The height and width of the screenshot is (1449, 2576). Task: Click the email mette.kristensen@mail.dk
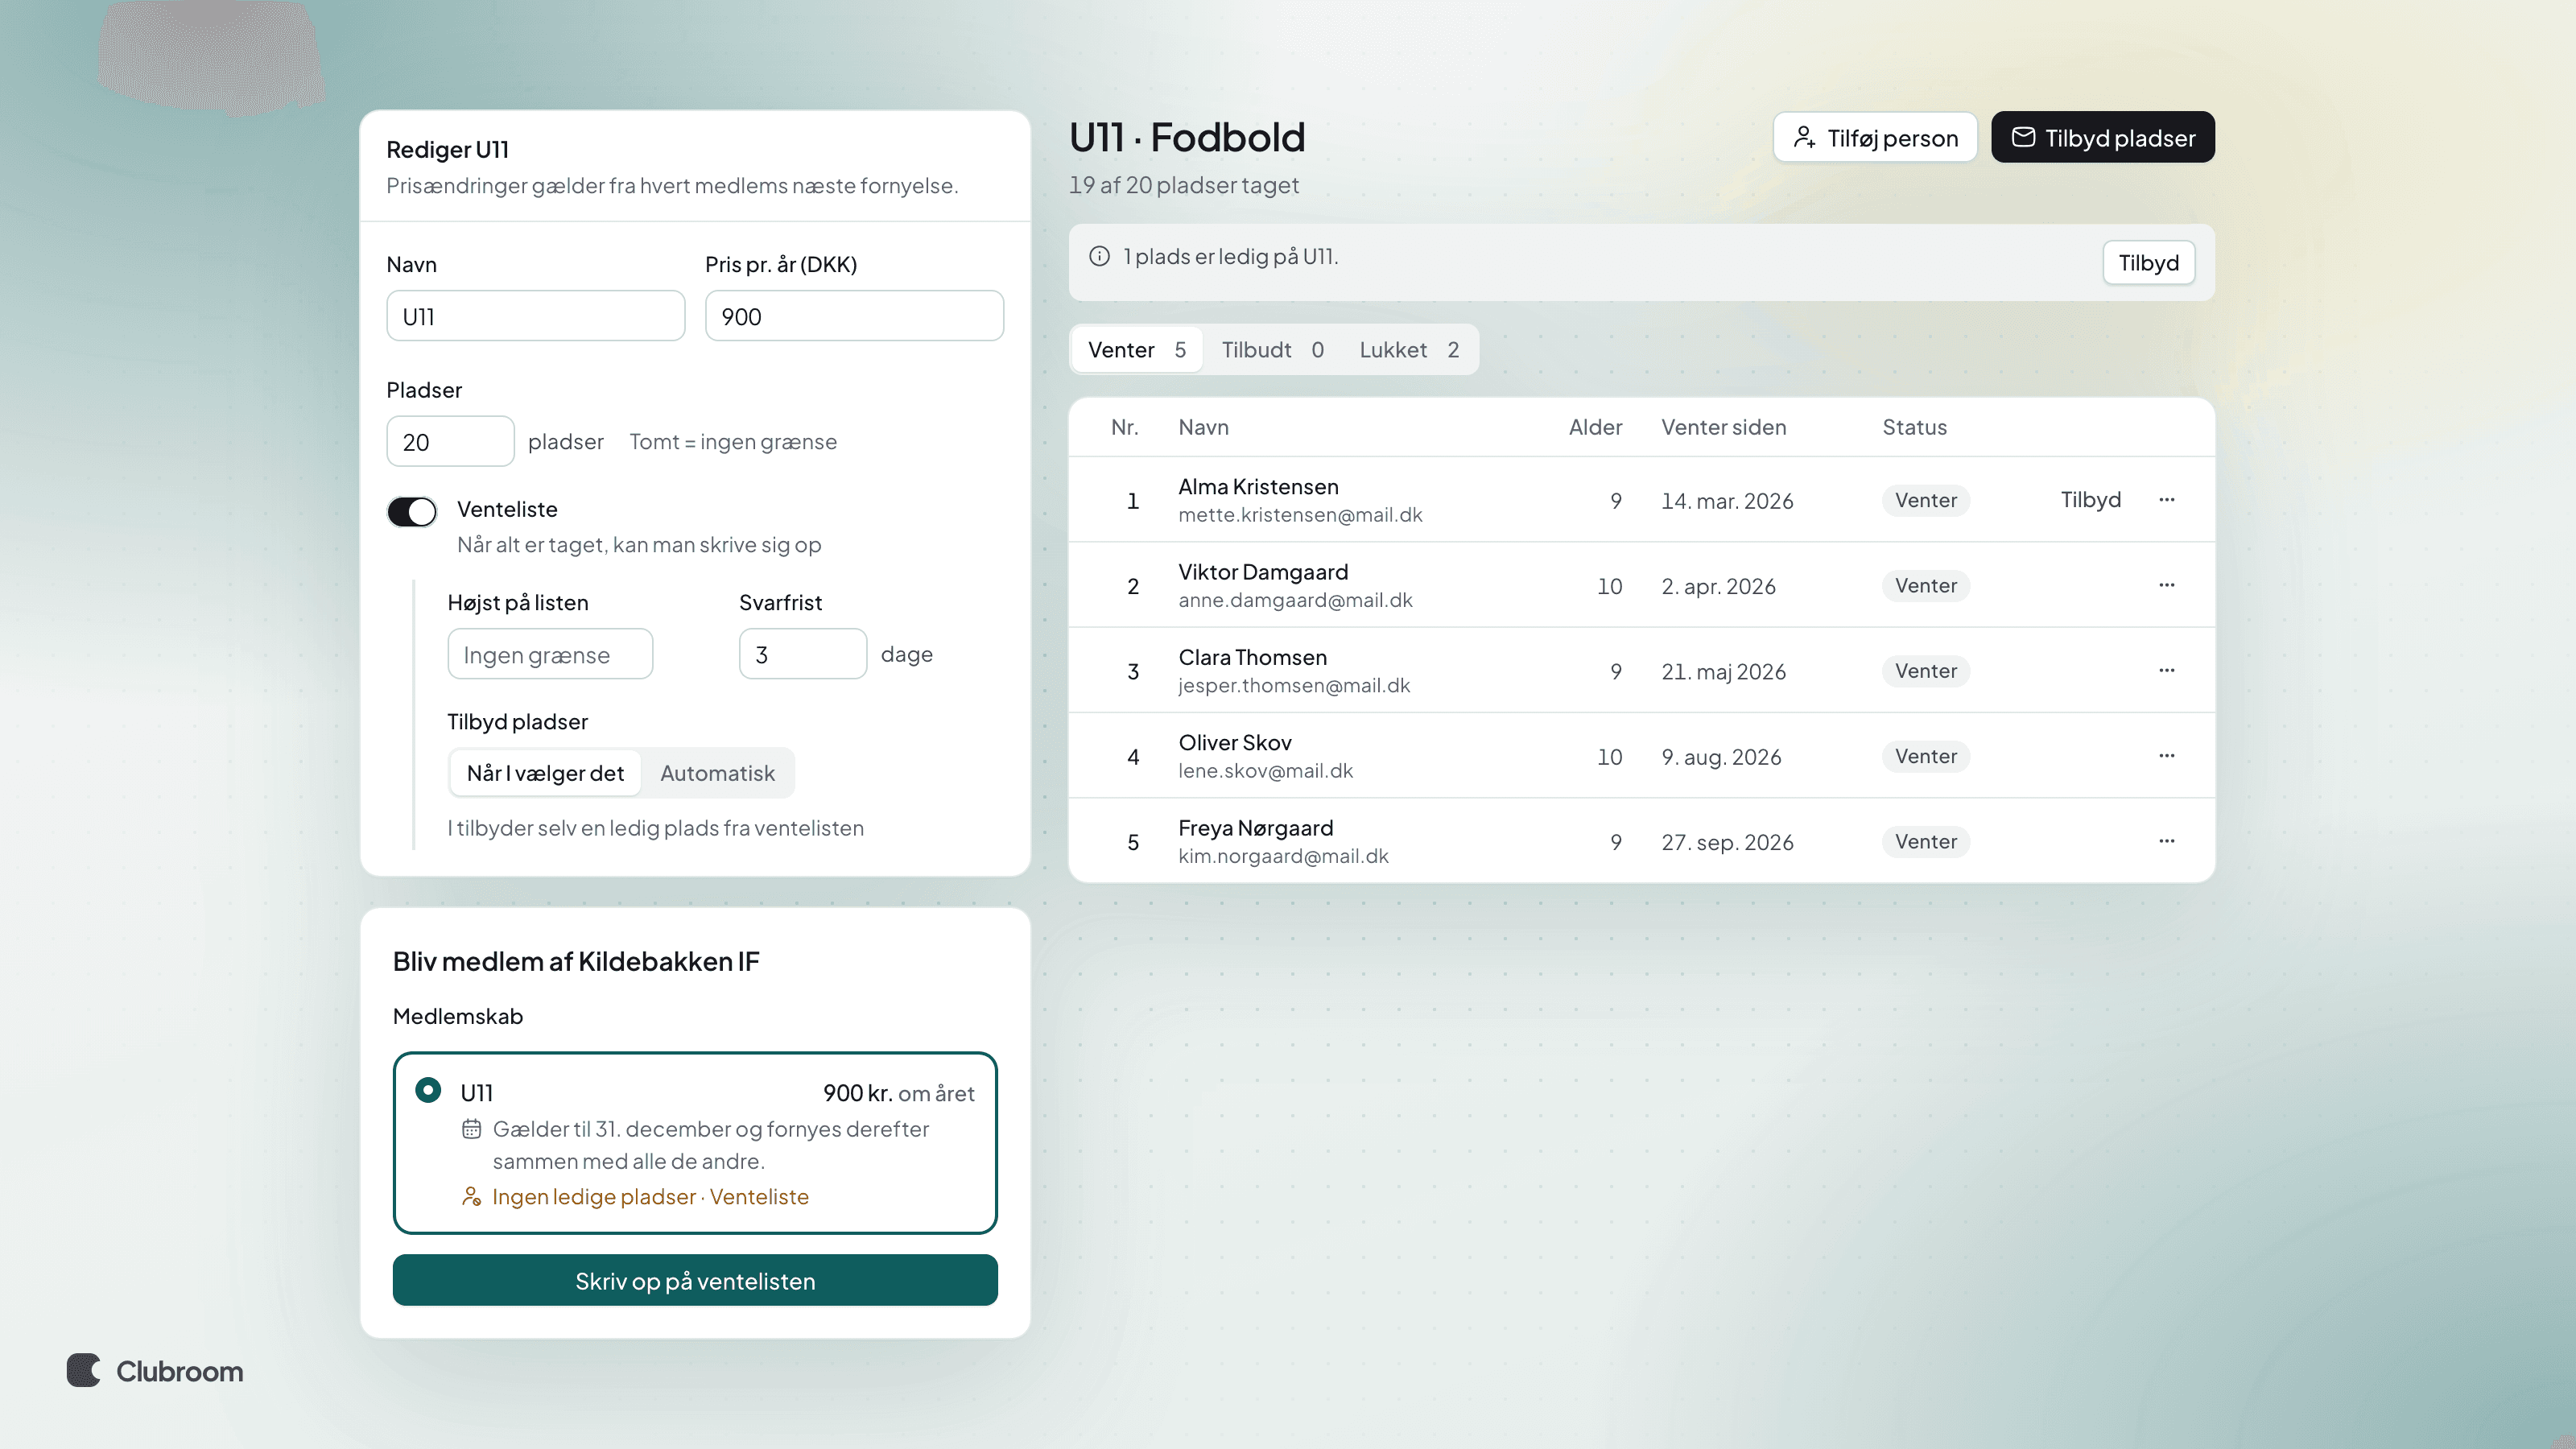pyautogui.click(x=1300, y=515)
